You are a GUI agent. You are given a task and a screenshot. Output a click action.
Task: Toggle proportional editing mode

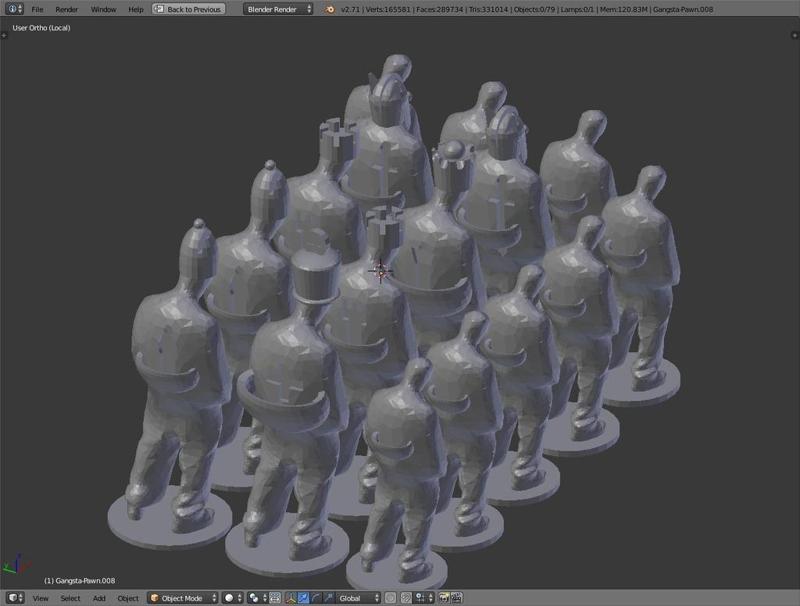tap(390, 598)
